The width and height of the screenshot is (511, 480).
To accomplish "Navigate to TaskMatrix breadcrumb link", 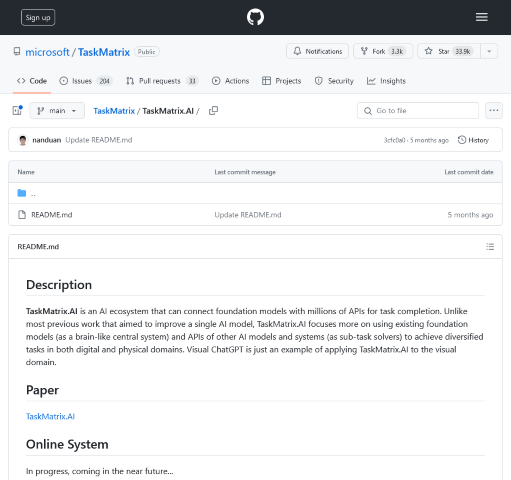I will coord(114,111).
